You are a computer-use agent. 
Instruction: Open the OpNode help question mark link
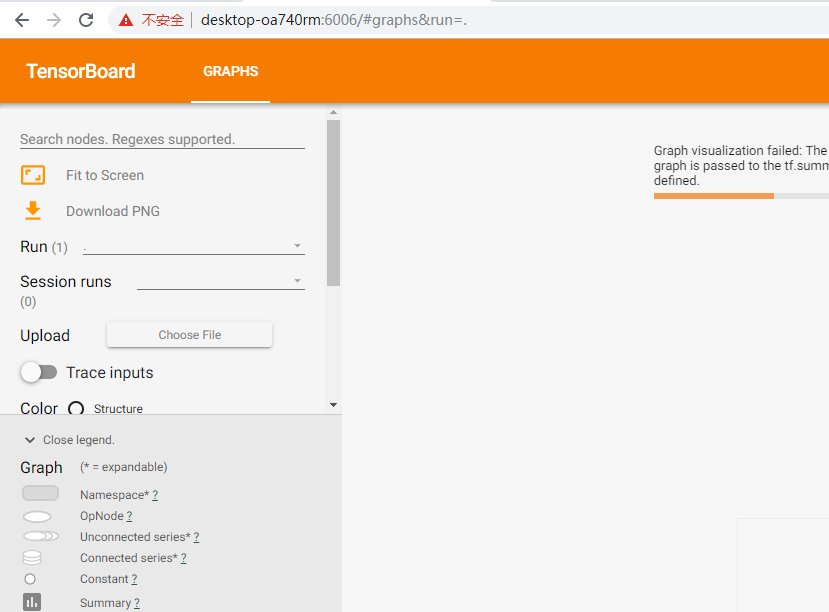[130, 516]
